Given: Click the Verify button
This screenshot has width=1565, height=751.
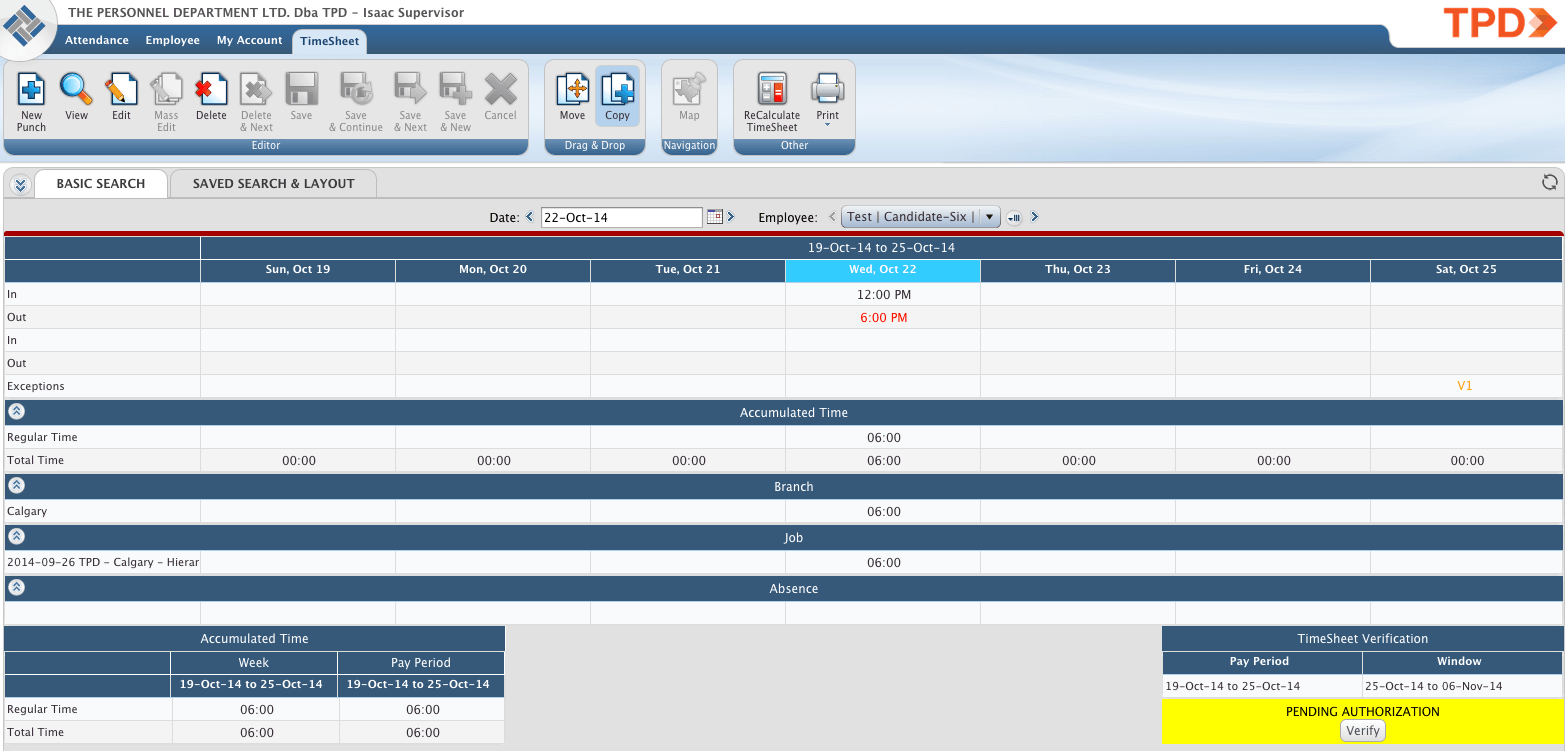Looking at the screenshot, I should [x=1362, y=730].
